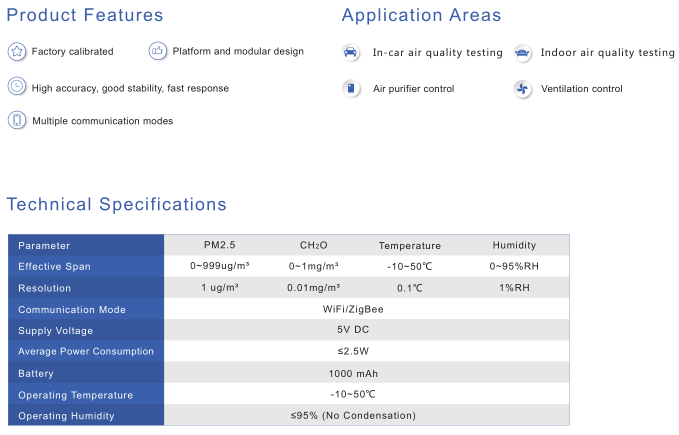Click the sofa icon for Indoor air quality
This screenshot has height=435, width=679.
point(523,53)
